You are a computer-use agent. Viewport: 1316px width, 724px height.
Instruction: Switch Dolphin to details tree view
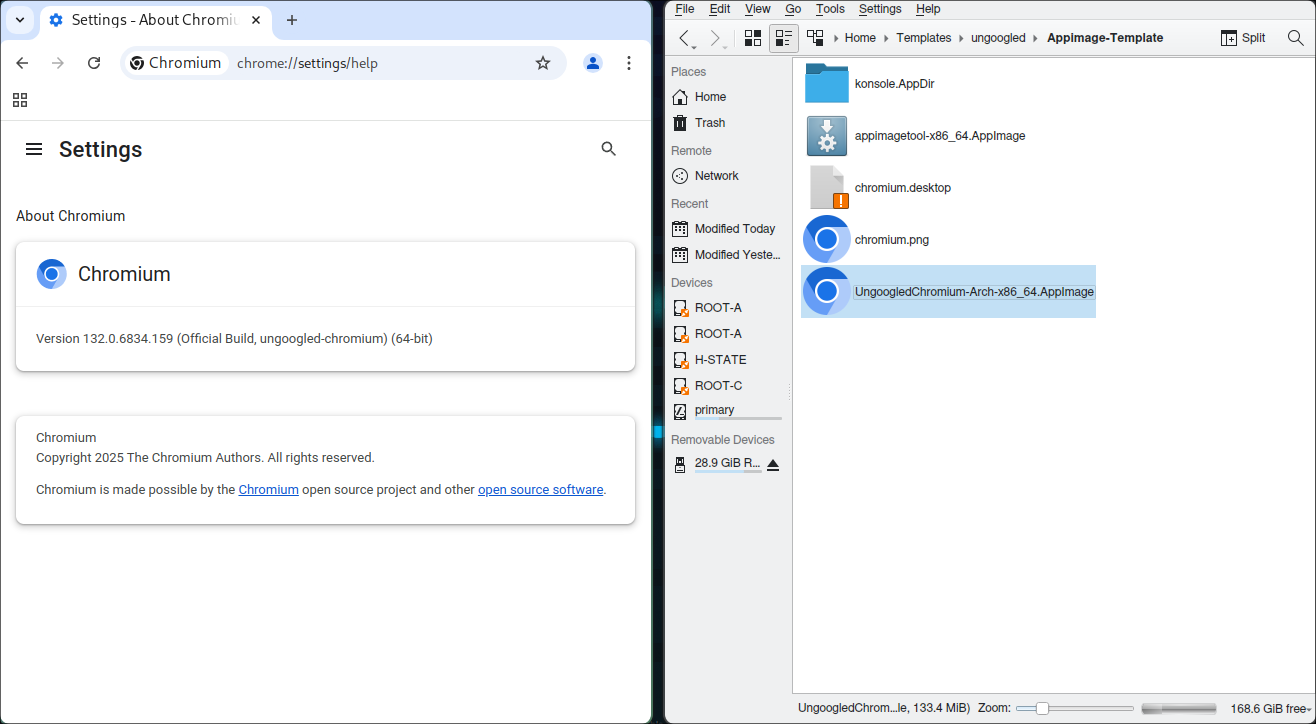coord(815,38)
